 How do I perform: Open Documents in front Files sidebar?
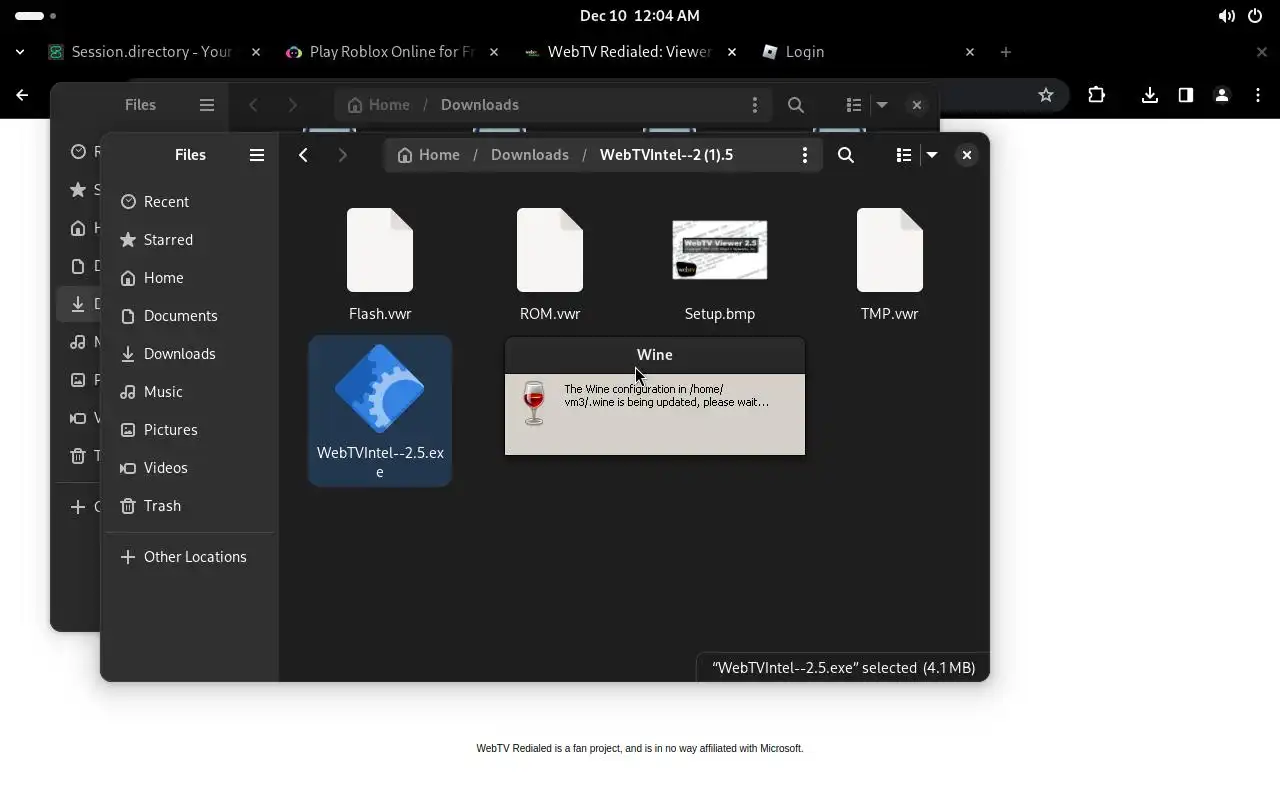pos(190,316)
